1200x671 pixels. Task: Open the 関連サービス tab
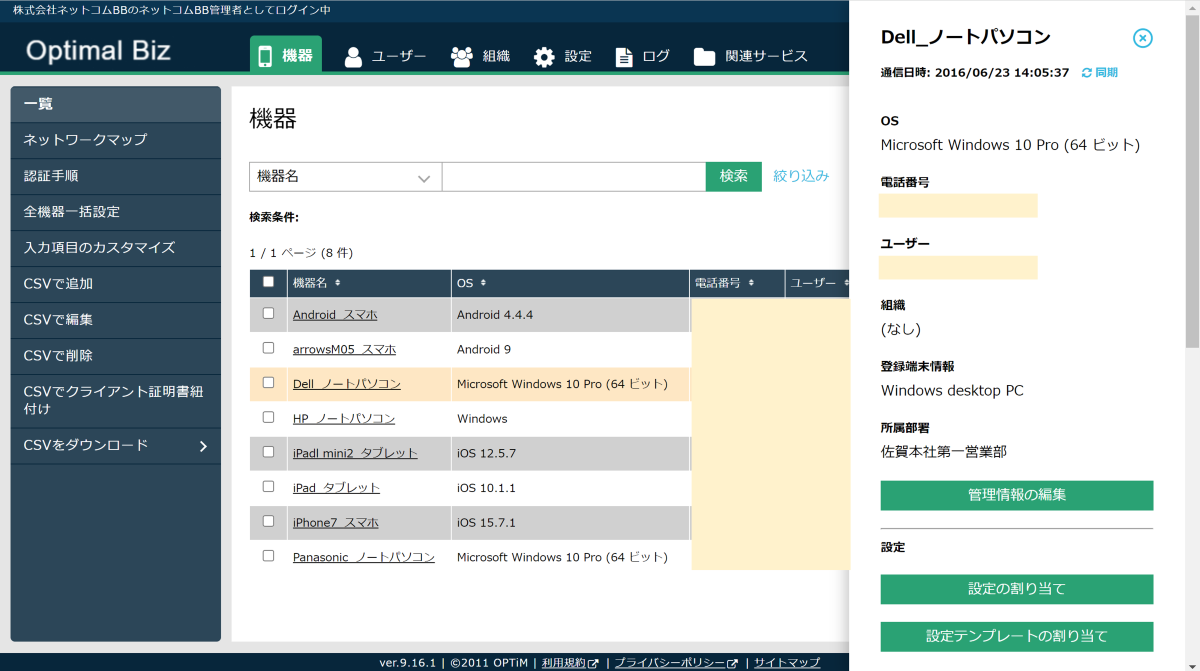pyautogui.click(x=750, y=56)
